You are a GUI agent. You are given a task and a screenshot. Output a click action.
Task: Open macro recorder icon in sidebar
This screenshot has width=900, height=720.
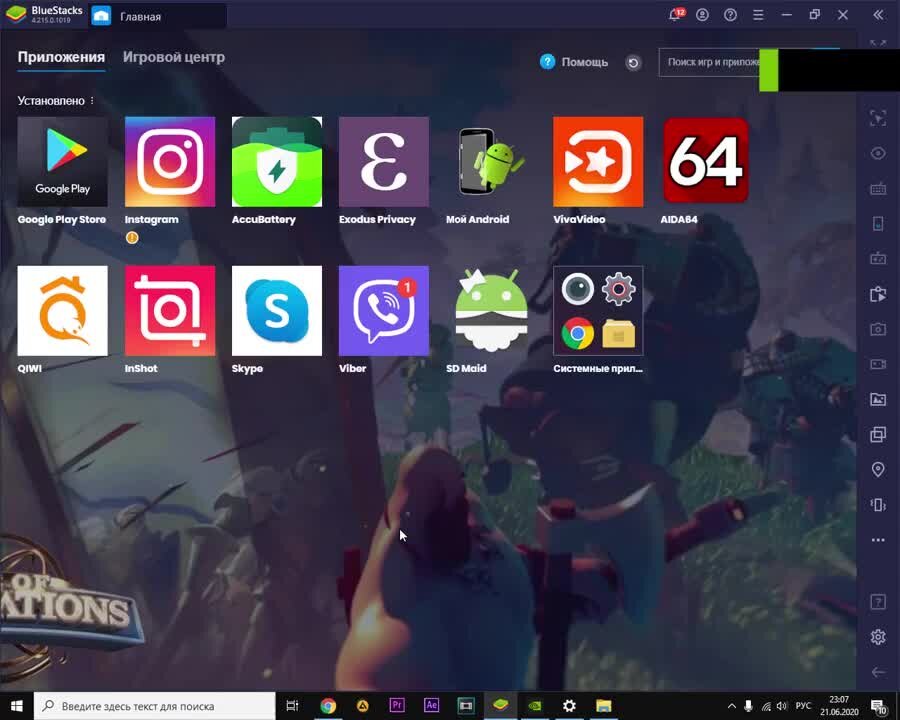[x=878, y=258]
